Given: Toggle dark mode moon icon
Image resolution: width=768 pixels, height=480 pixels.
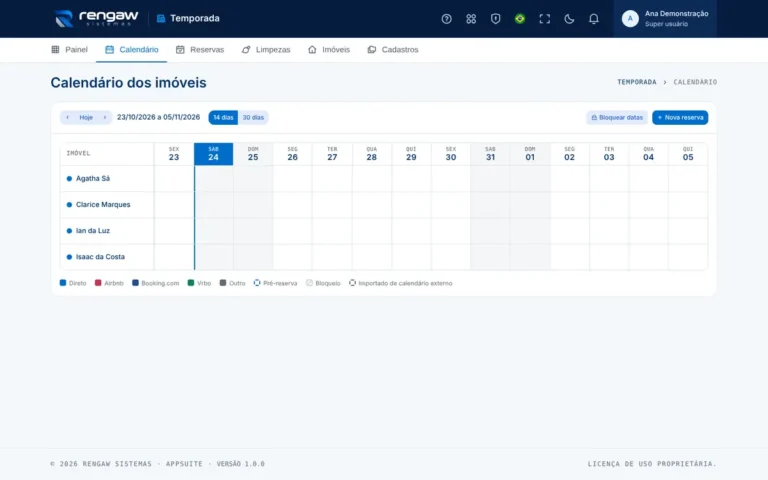Looking at the screenshot, I should [x=569, y=19].
